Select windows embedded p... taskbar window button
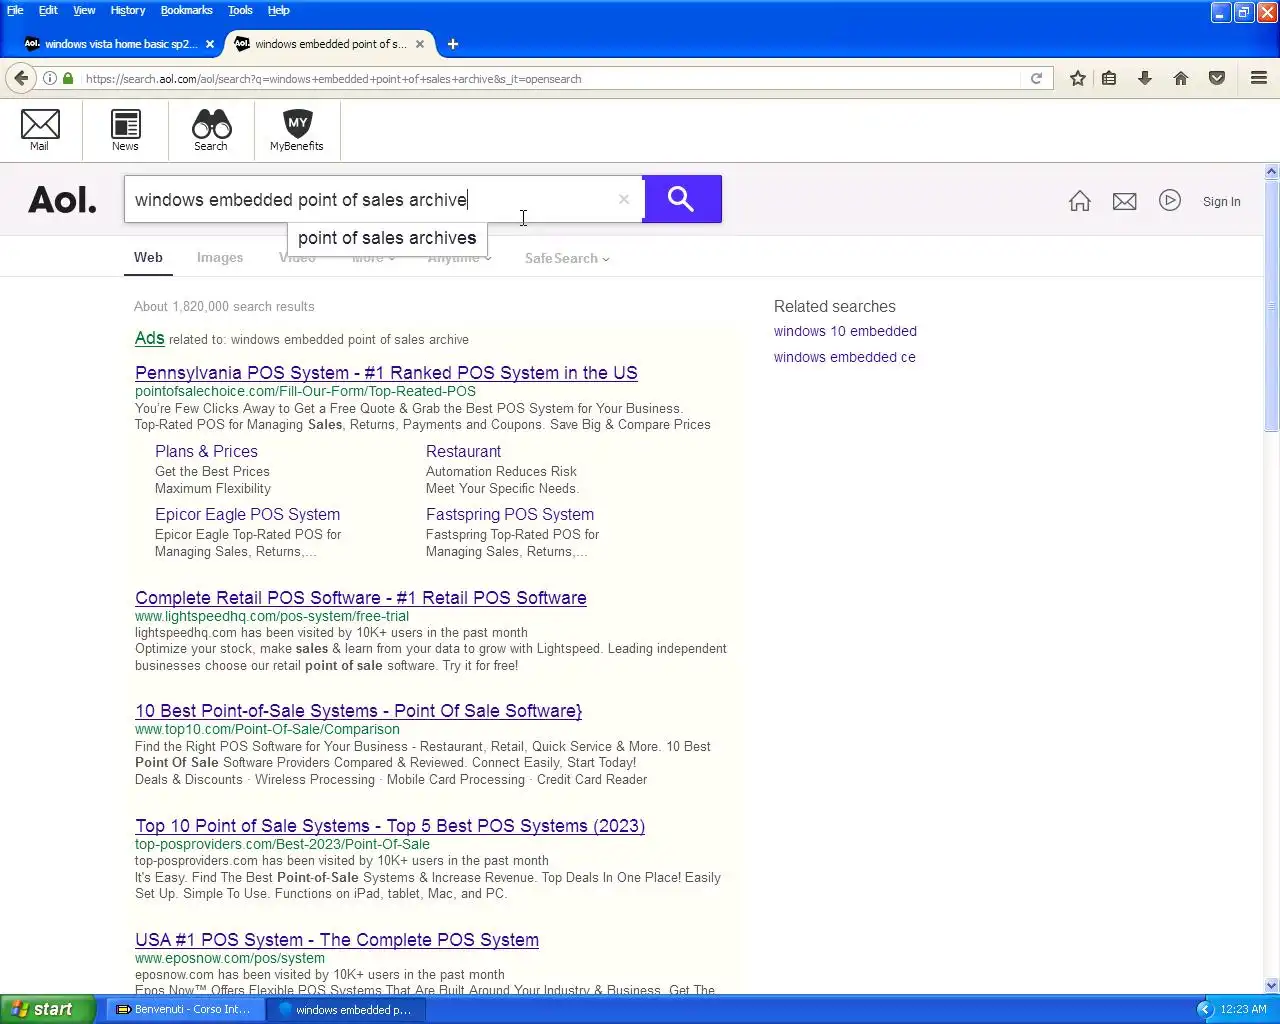Viewport: 1280px width, 1024px height. 347,1009
